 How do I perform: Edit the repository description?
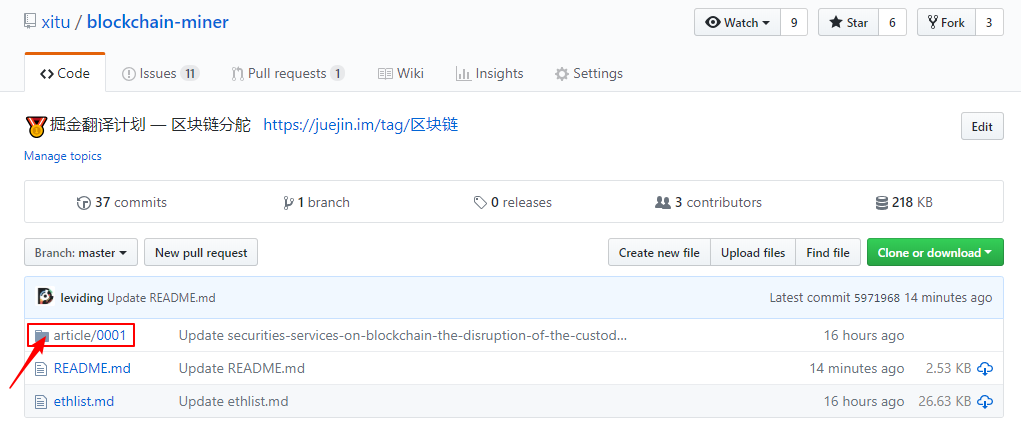(x=982, y=126)
